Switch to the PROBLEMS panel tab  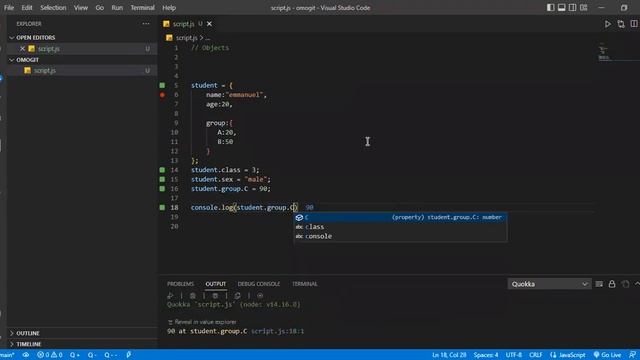pos(180,284)
